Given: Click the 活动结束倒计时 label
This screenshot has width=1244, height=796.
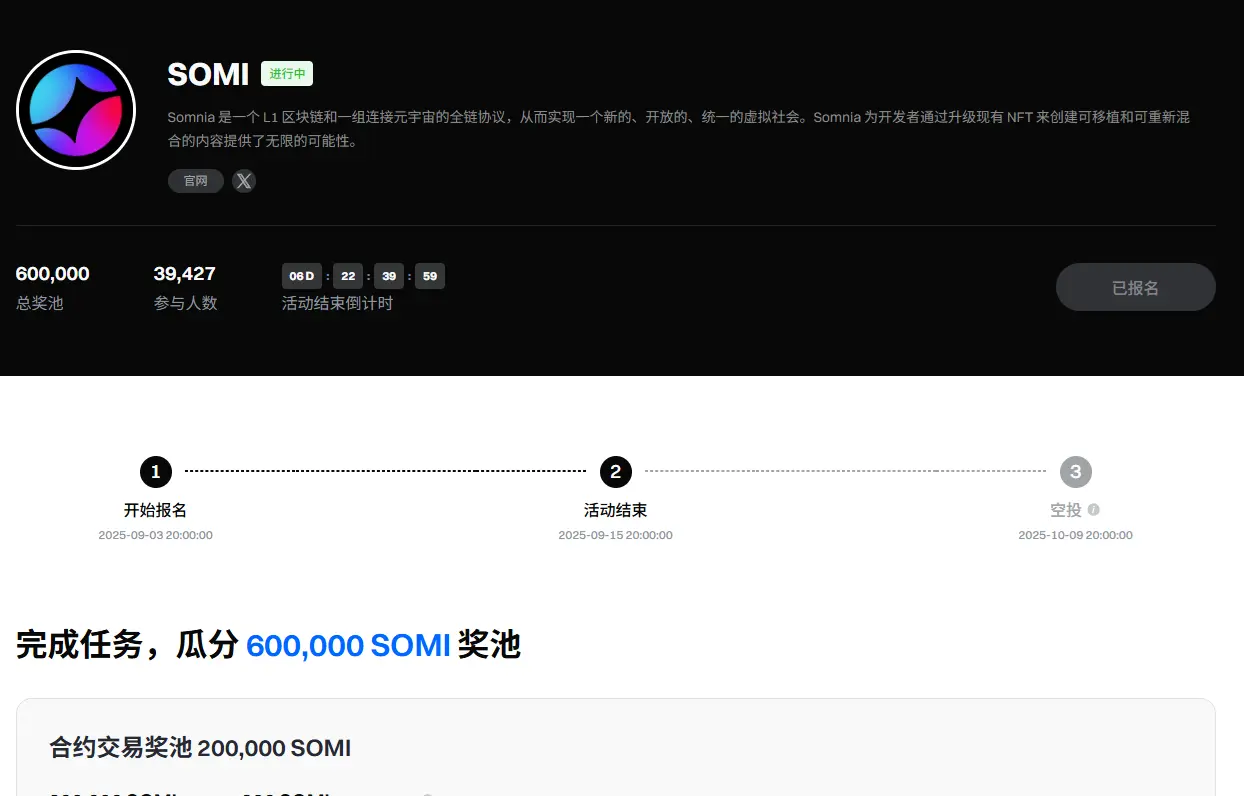Looking at the screenshot, I should coord(337,303).
